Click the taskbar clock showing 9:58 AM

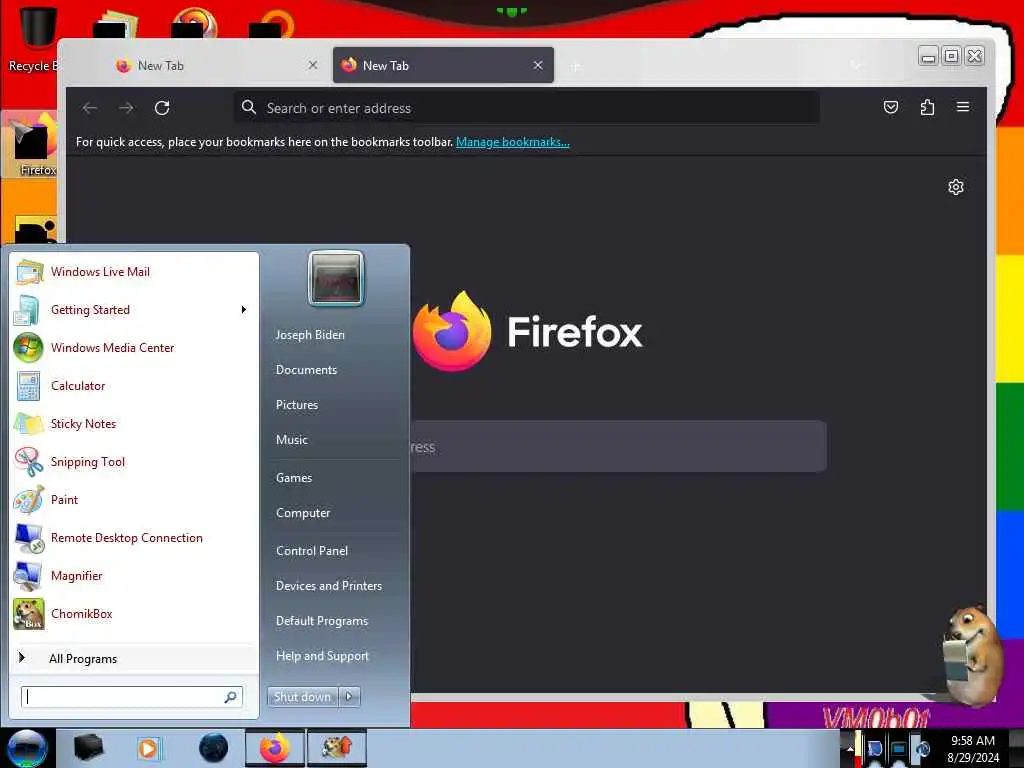973,749
